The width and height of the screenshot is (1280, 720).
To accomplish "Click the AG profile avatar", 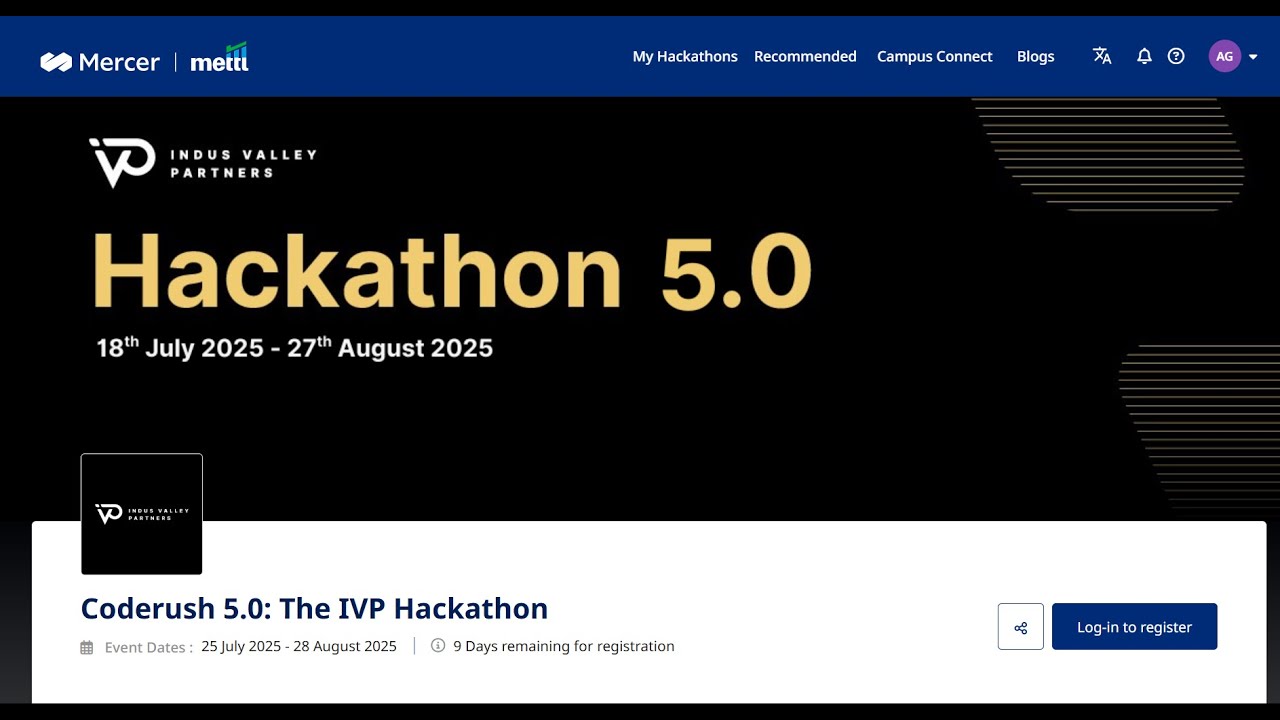I will (1224, 56).
